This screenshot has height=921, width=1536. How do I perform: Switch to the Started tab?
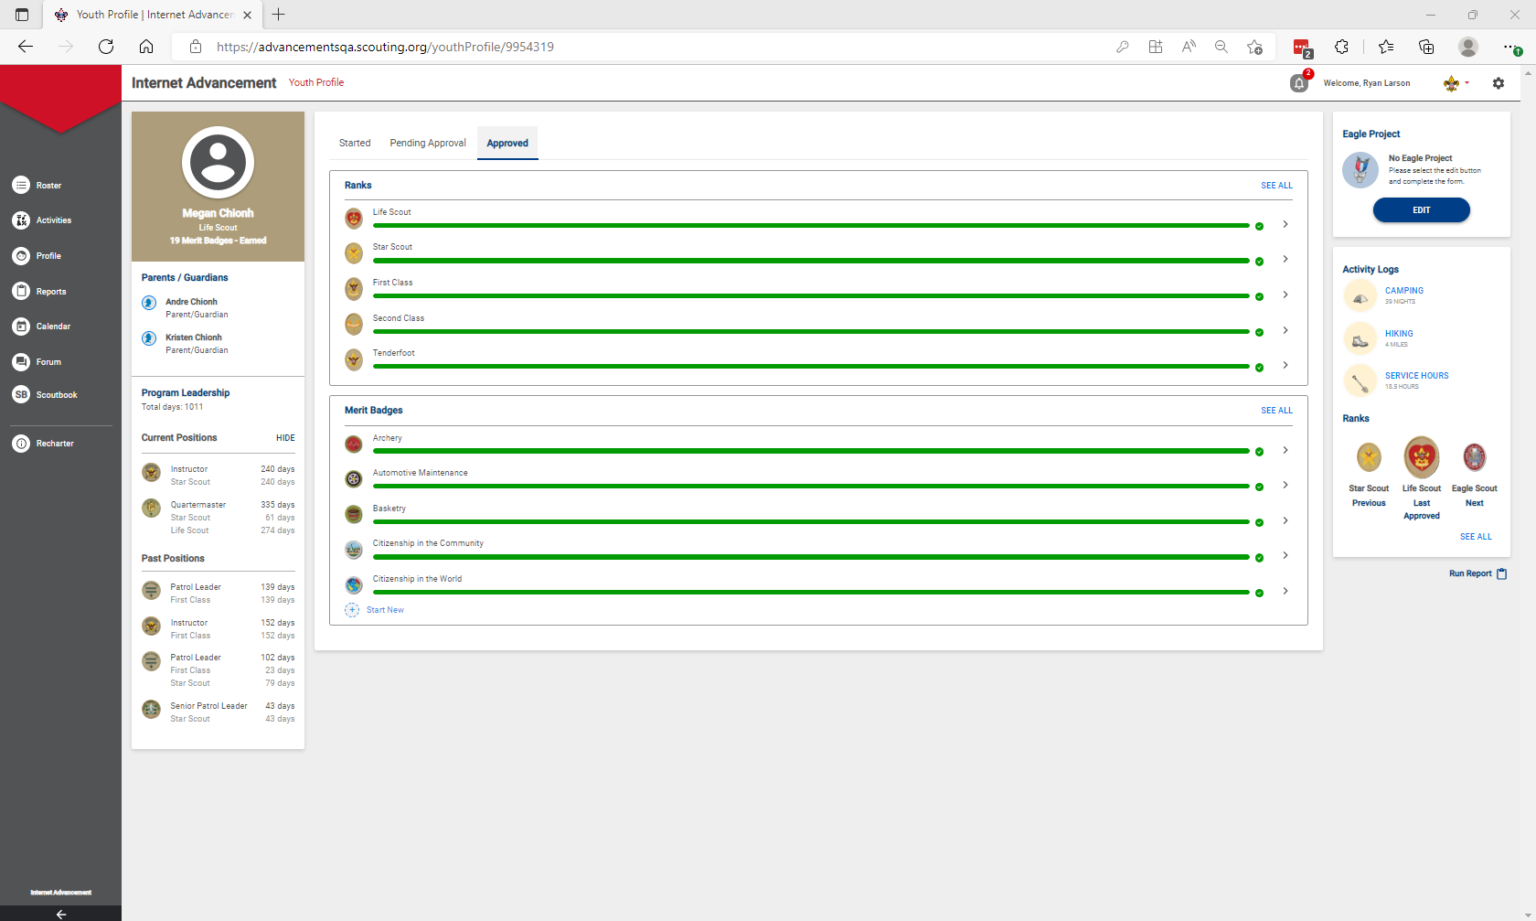354,143
